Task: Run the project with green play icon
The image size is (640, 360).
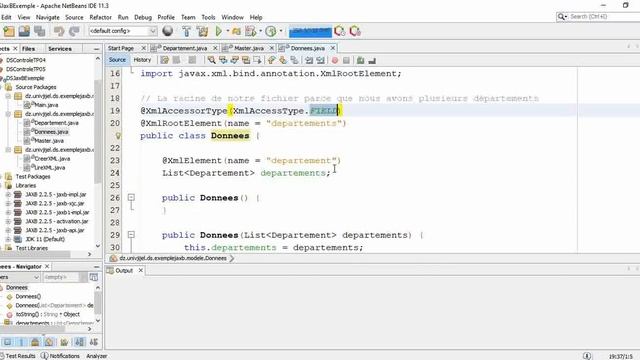Action: click(219, 31)
